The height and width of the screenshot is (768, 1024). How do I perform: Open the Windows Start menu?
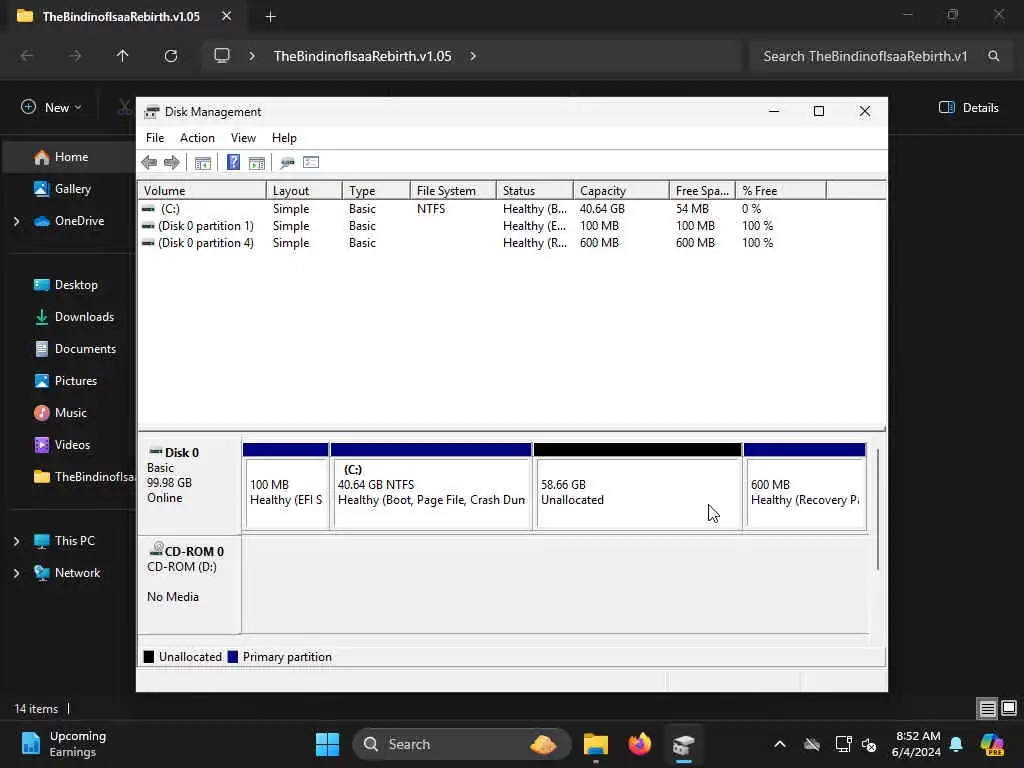coord(327,744)
